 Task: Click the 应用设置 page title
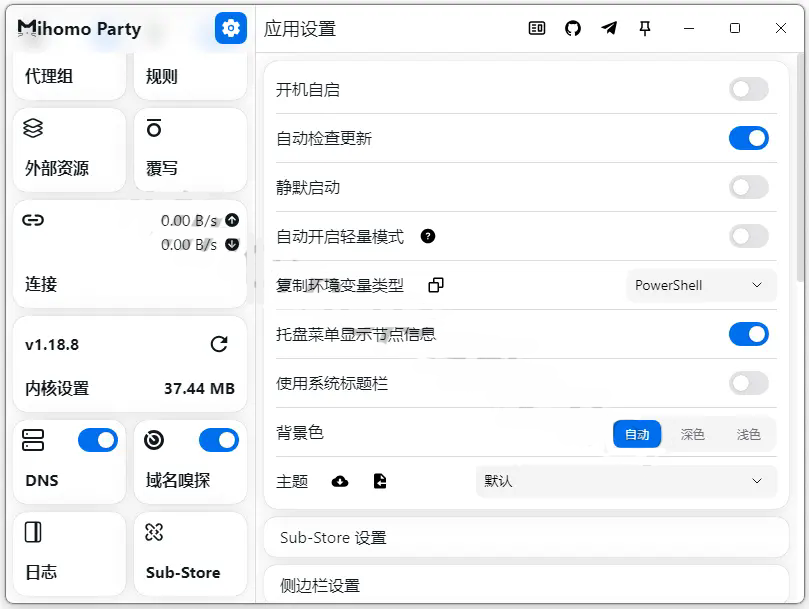tap(300, 28)
